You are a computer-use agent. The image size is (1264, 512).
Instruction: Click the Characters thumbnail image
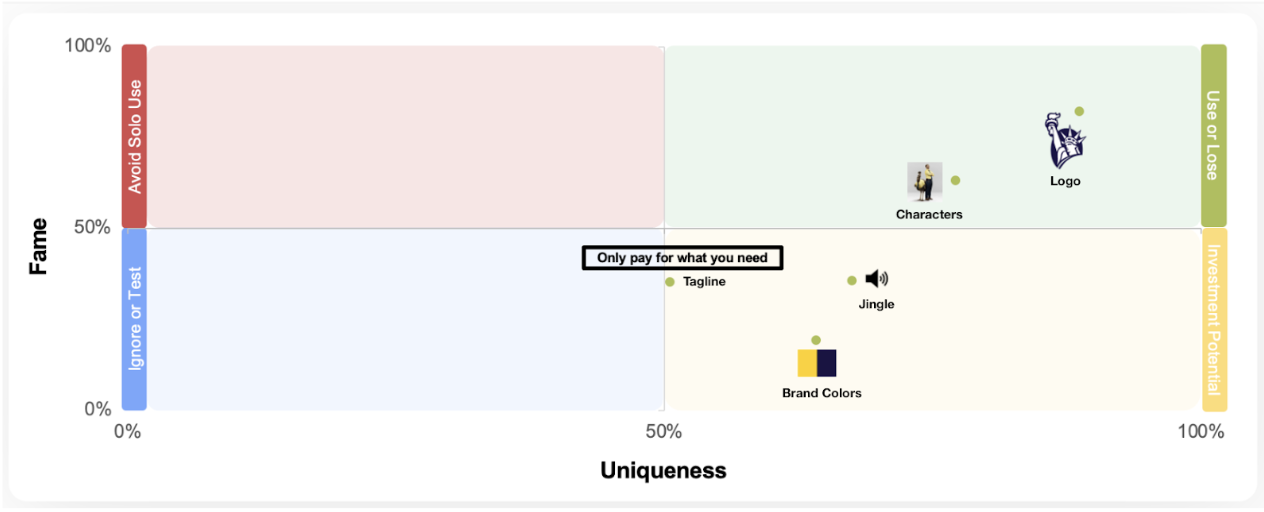925,182
